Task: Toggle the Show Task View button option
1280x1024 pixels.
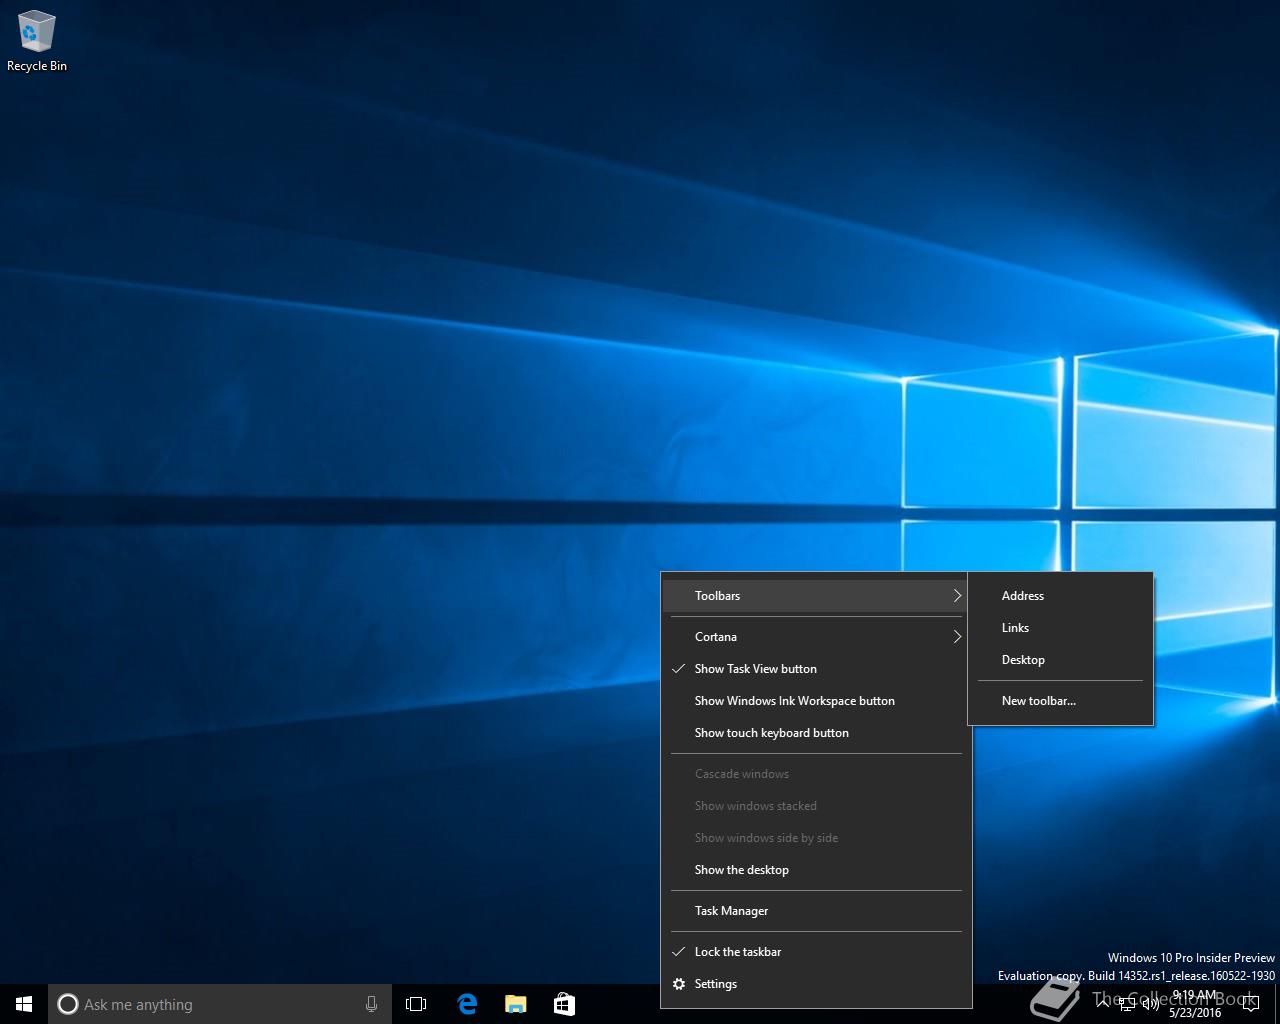Action: (816, 669)
